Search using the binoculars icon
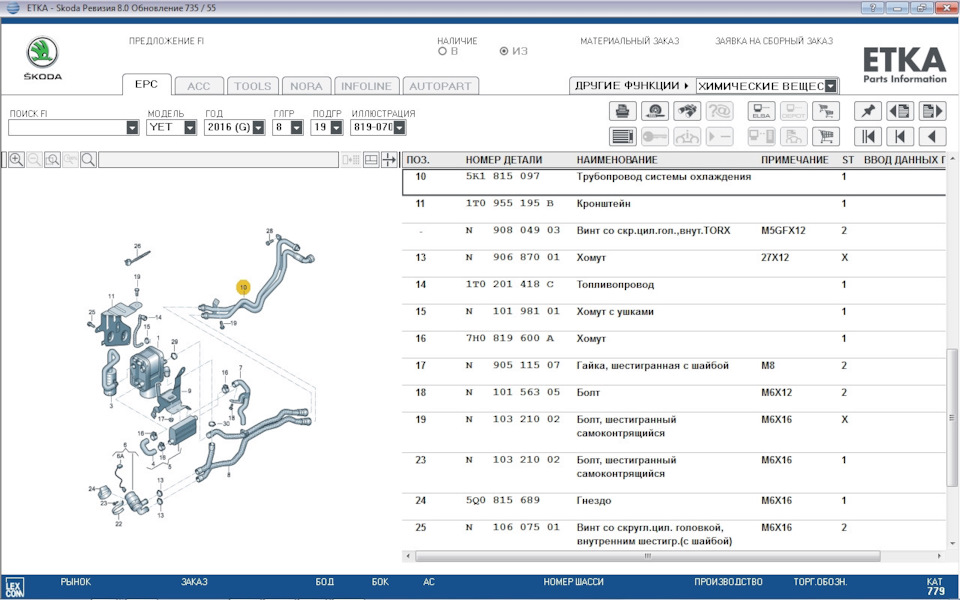The image size is (960, 600). pos(687,111)
